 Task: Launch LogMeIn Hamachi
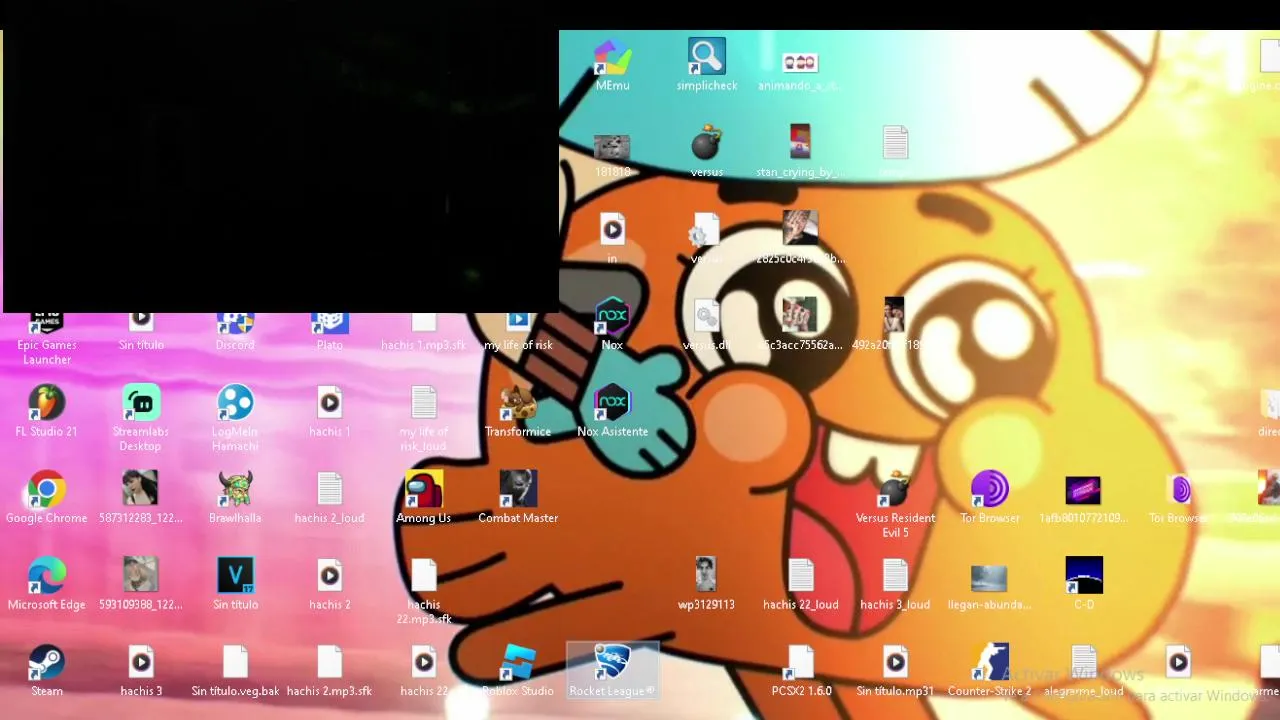[235, 418]
